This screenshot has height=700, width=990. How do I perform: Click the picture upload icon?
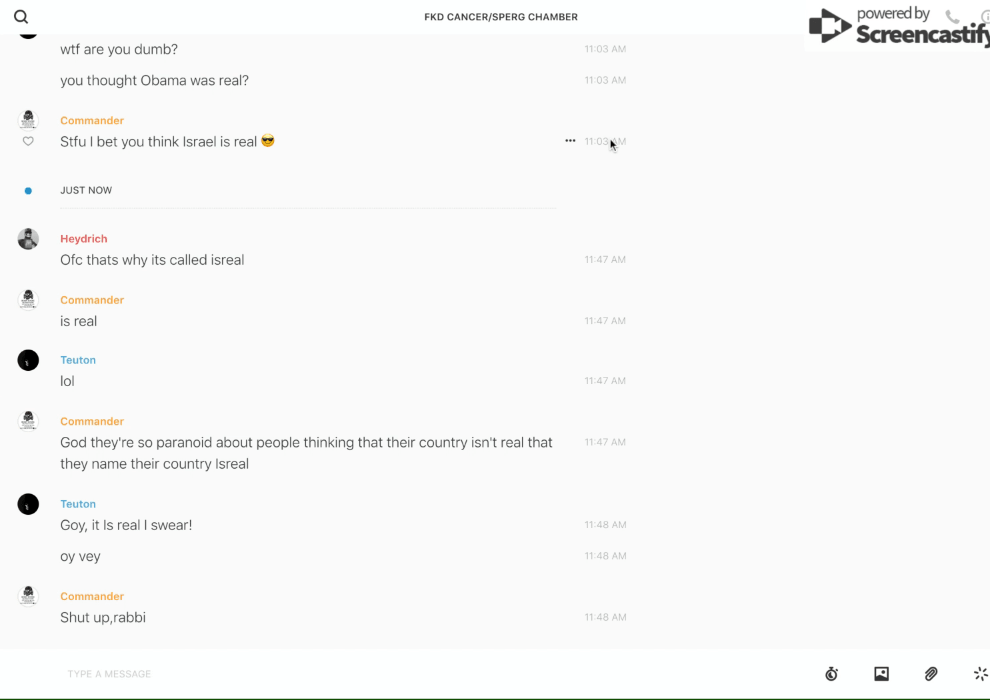(881, 674)
